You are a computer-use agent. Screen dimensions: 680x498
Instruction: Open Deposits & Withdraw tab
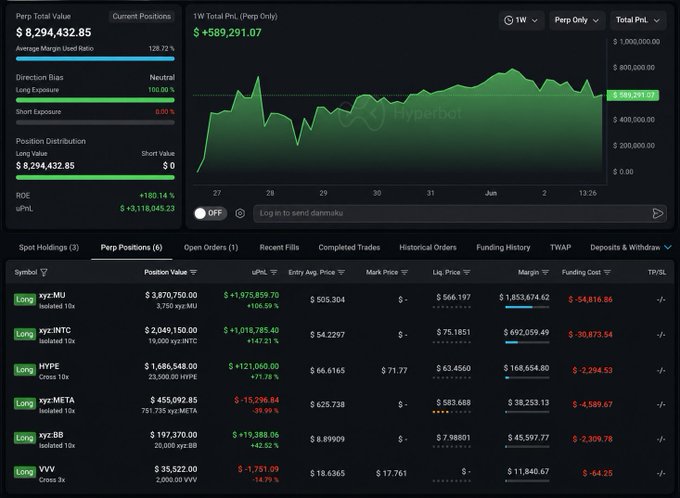click(625, 247)
